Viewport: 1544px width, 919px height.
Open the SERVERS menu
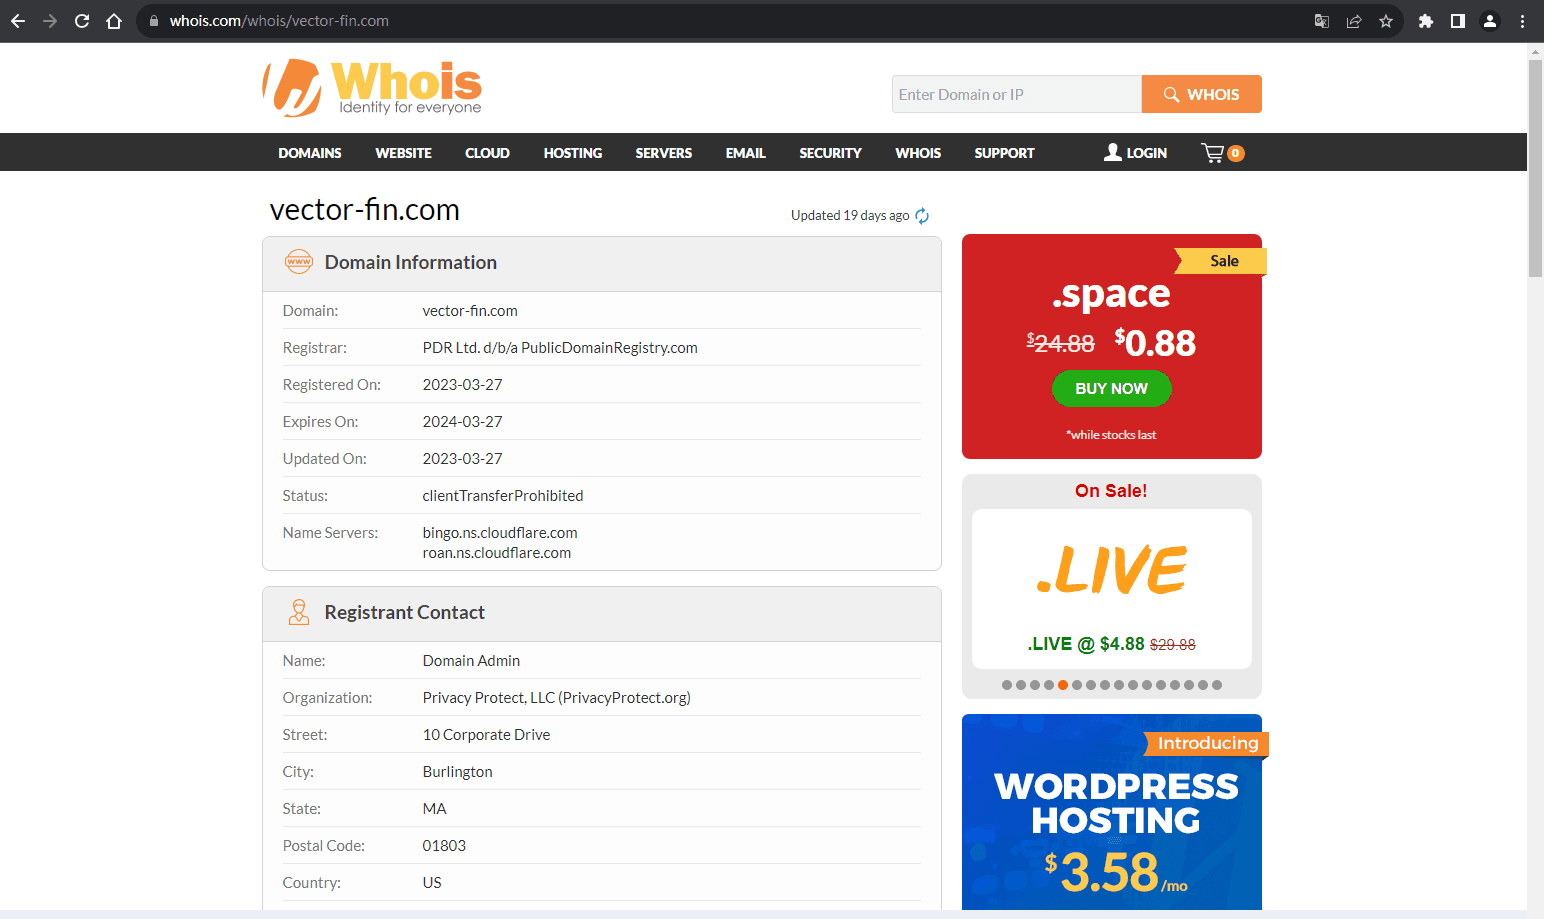664,153
